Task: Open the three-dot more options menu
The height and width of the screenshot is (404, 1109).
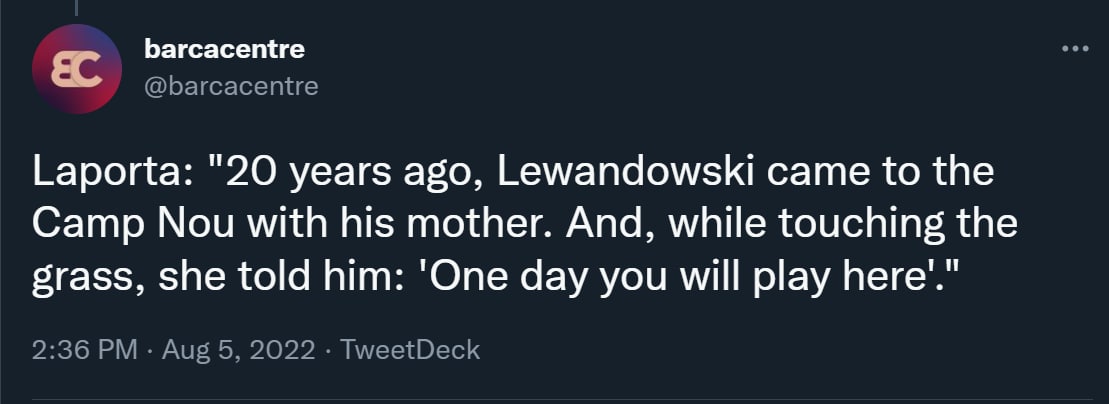Action: (1076, 48)
